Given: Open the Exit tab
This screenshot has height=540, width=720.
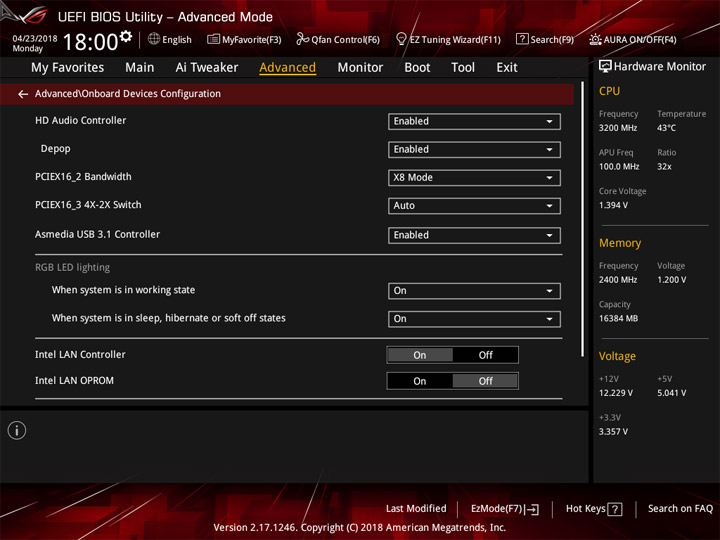Looking at the screenshot, I should [506, 68].
